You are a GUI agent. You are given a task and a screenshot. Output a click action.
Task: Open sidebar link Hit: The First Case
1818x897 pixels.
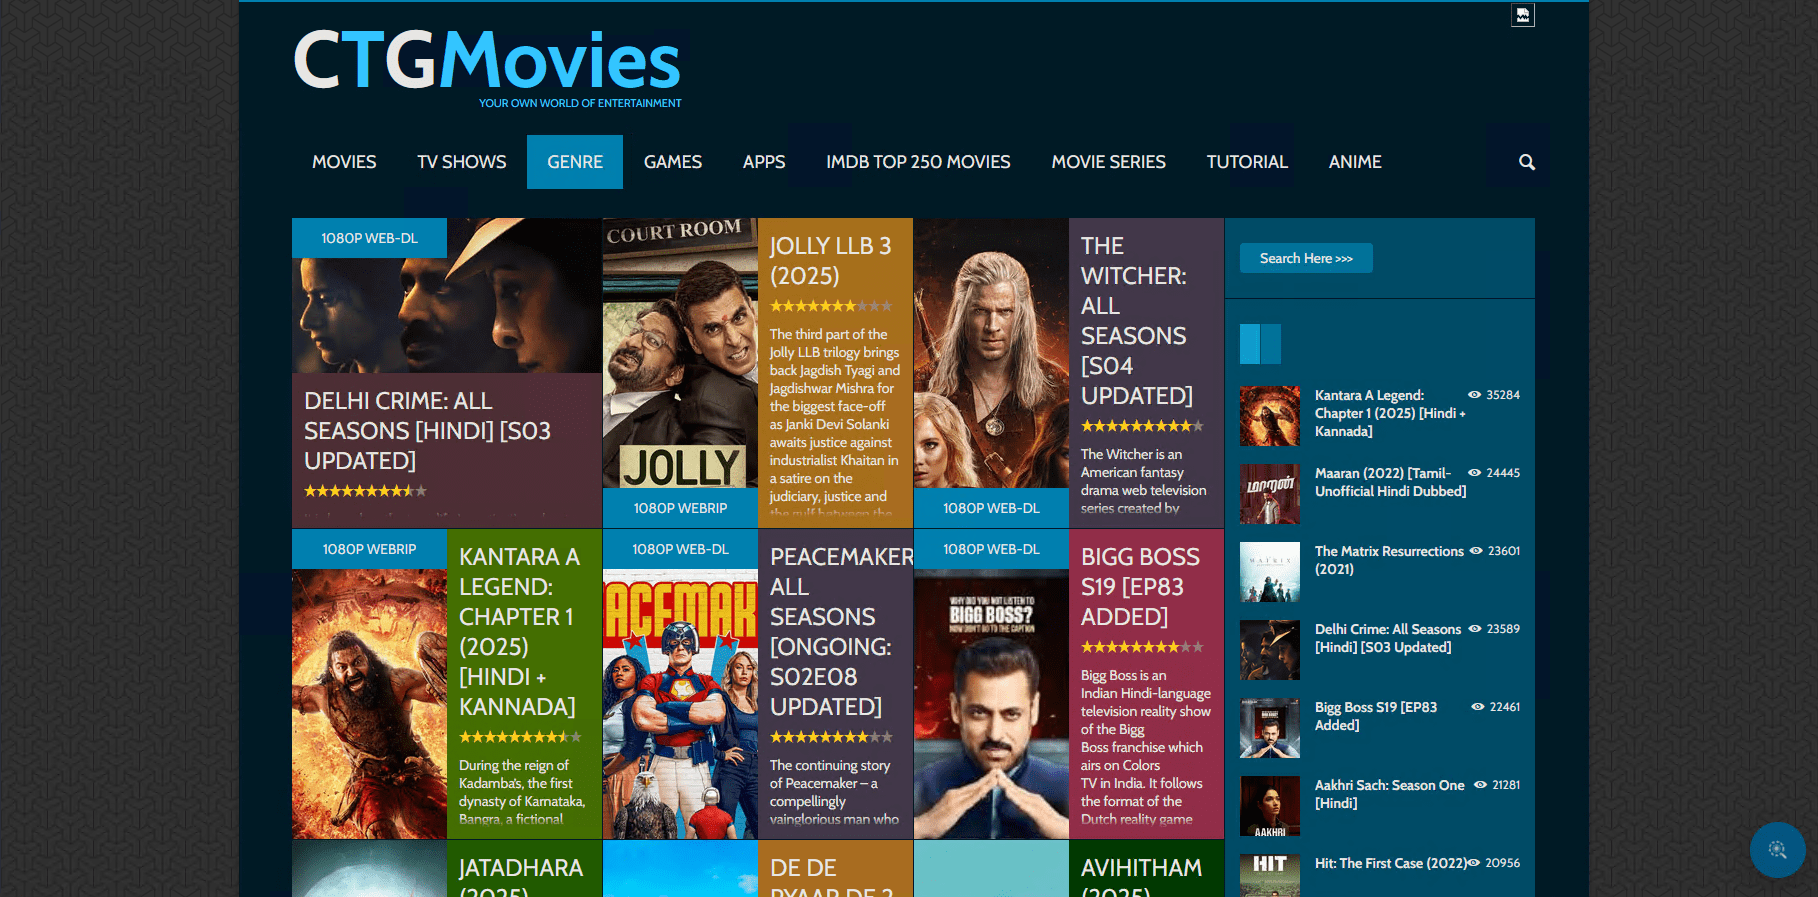pos(1391,863)
